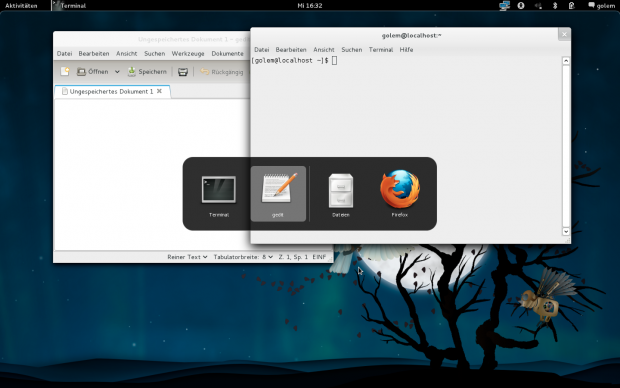Open volume icon in top bar
The image size is (620, 388).
tap(538, 6)
